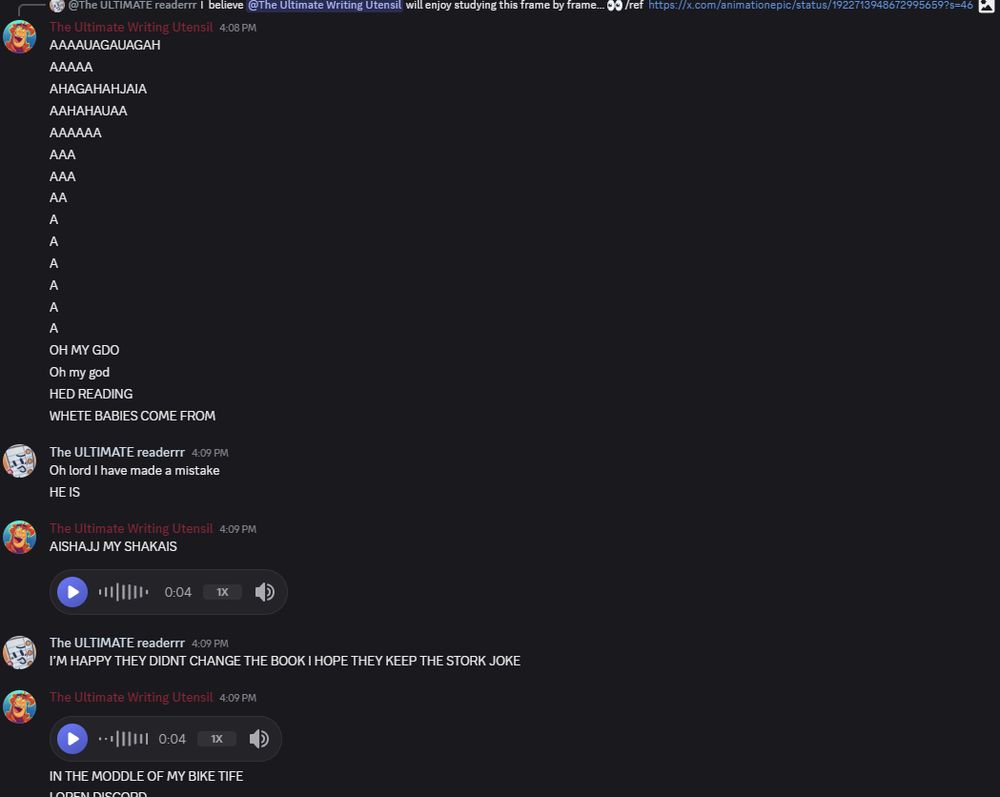Play the second voice message
Image resolution: width=1000 pixels, height=797 pixels.
point(73,739)
